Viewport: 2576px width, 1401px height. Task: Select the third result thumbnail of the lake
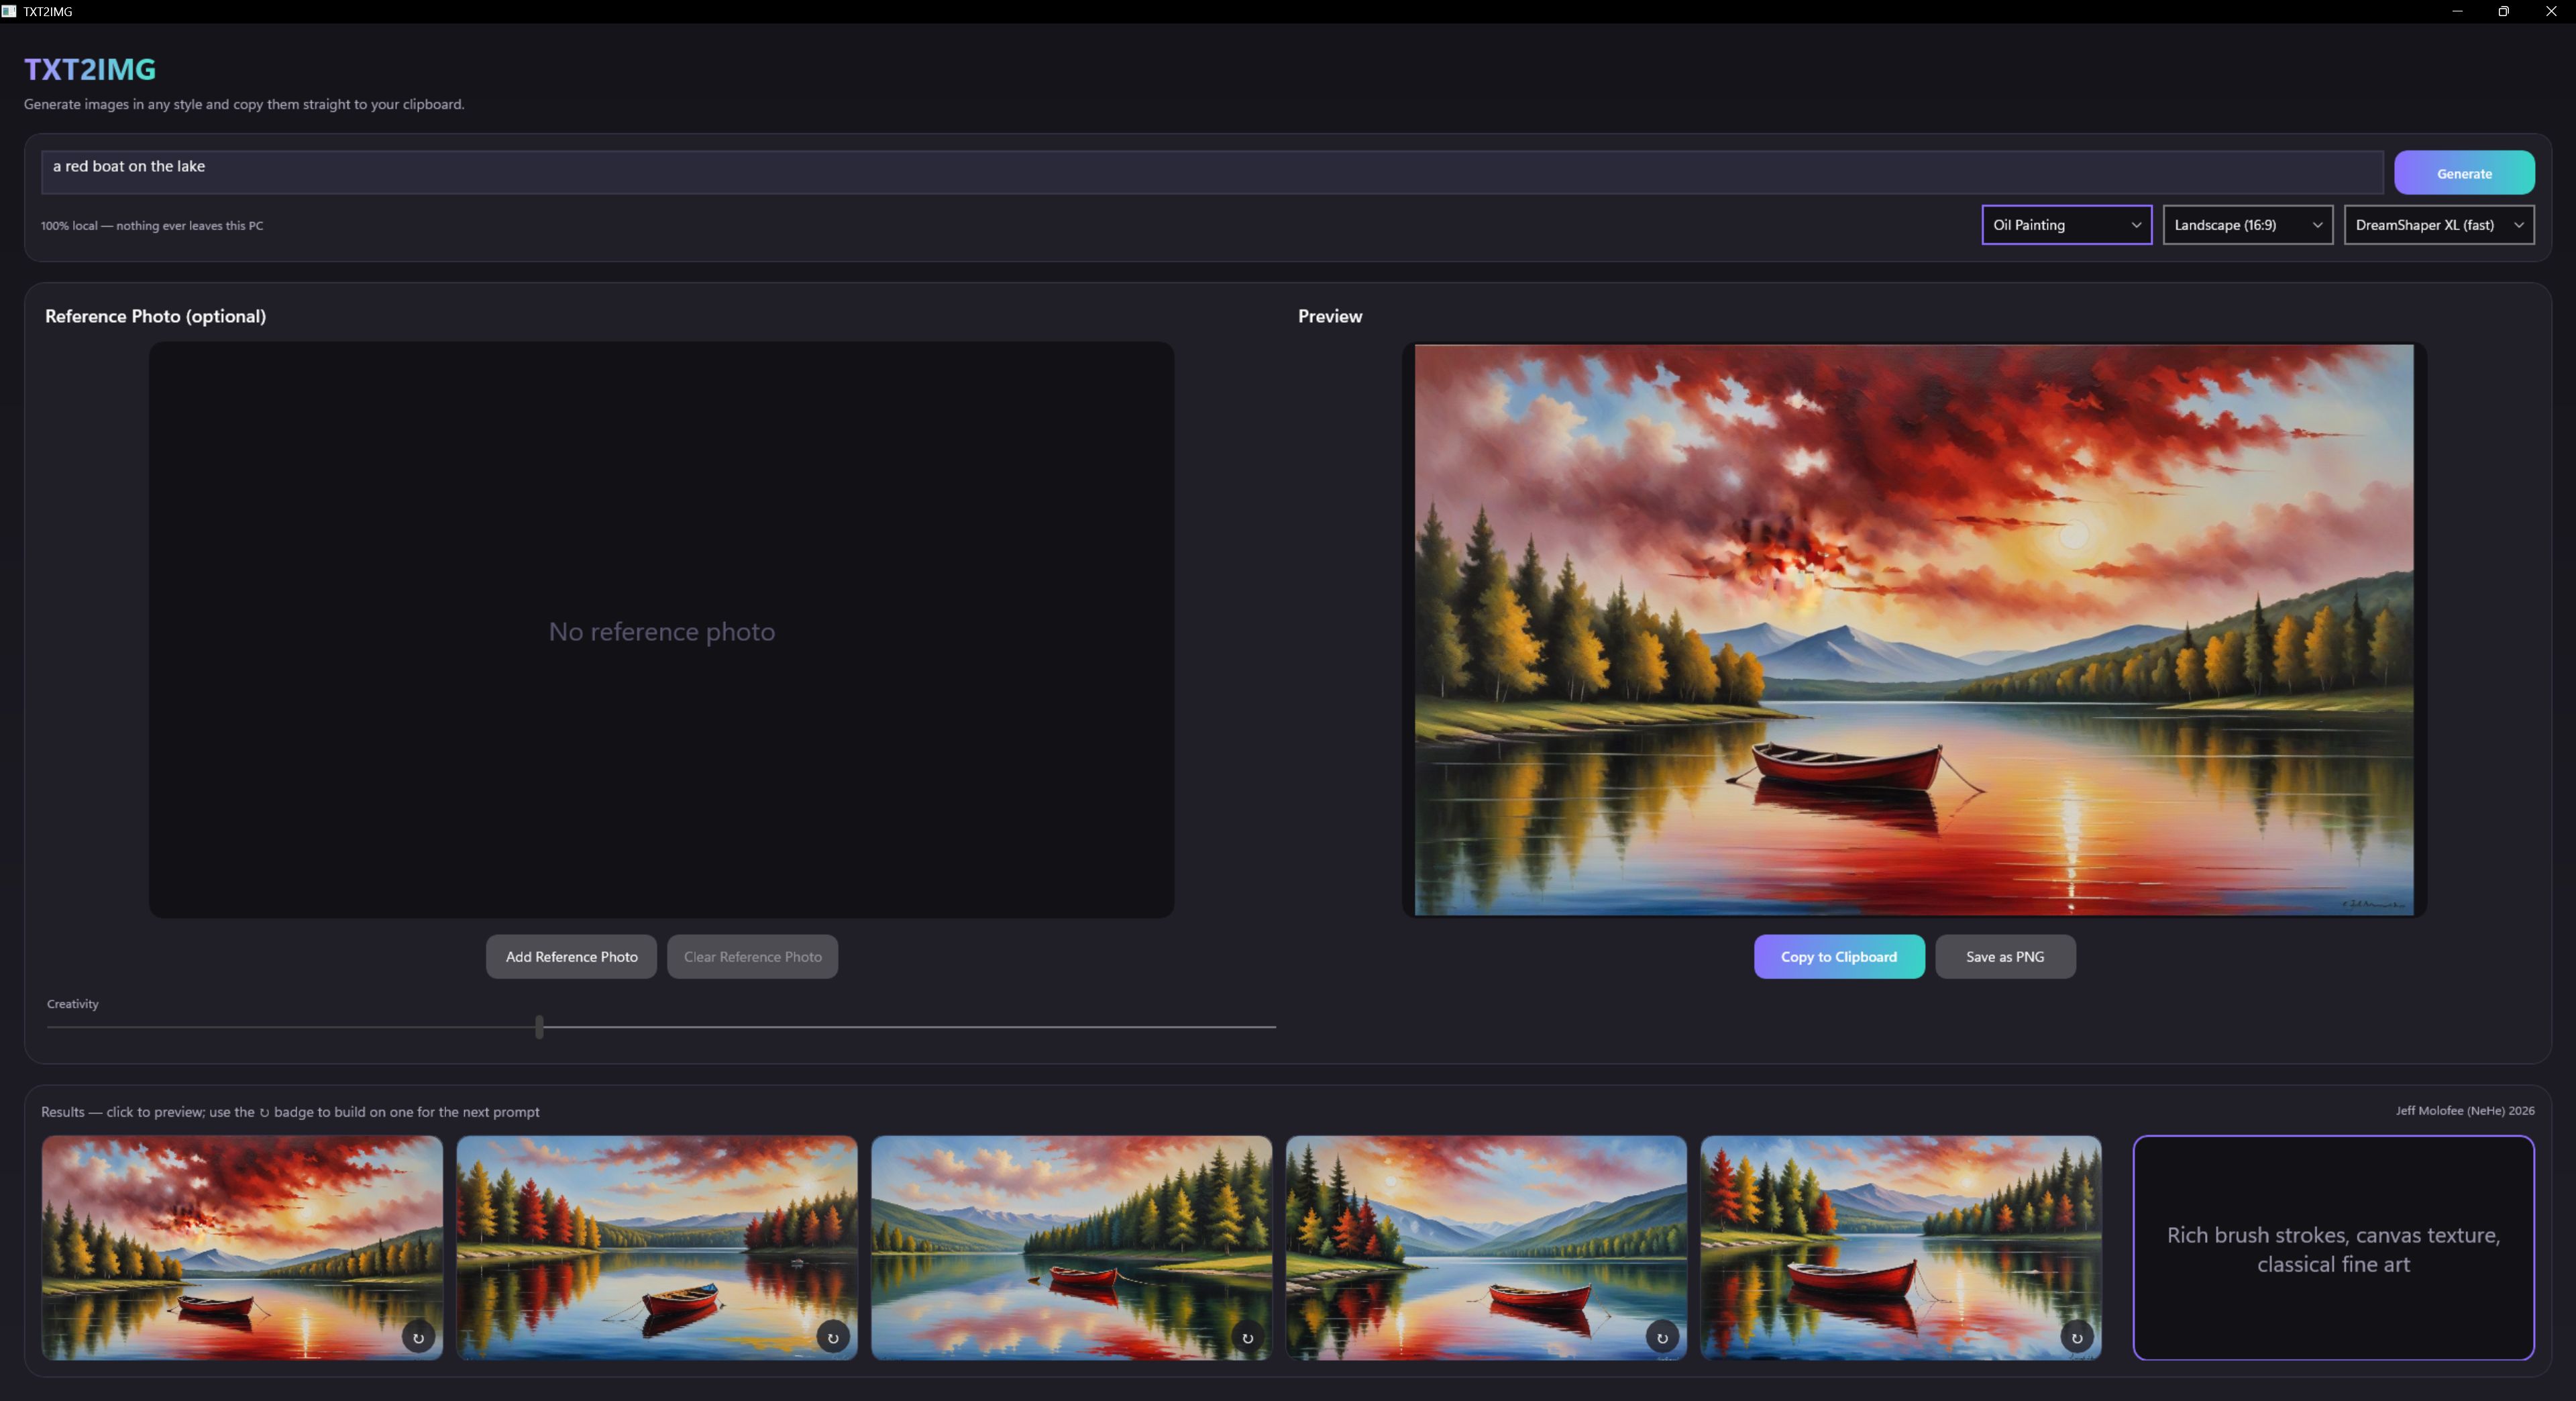pyautogui.click(x=1071, y=1247)
